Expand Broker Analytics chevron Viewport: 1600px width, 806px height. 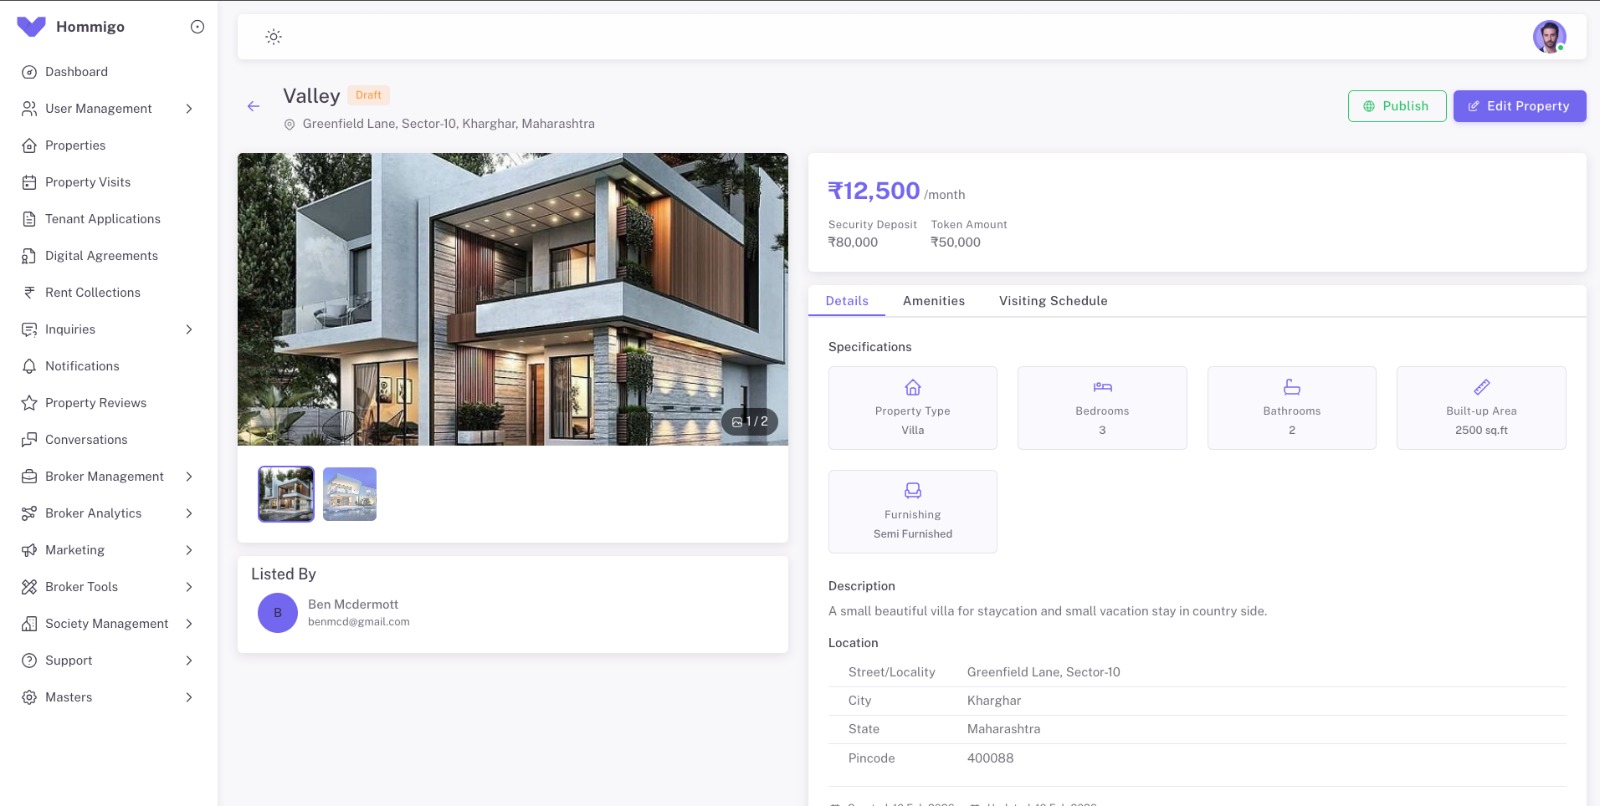pyautogui.click(x=189, y=514)
